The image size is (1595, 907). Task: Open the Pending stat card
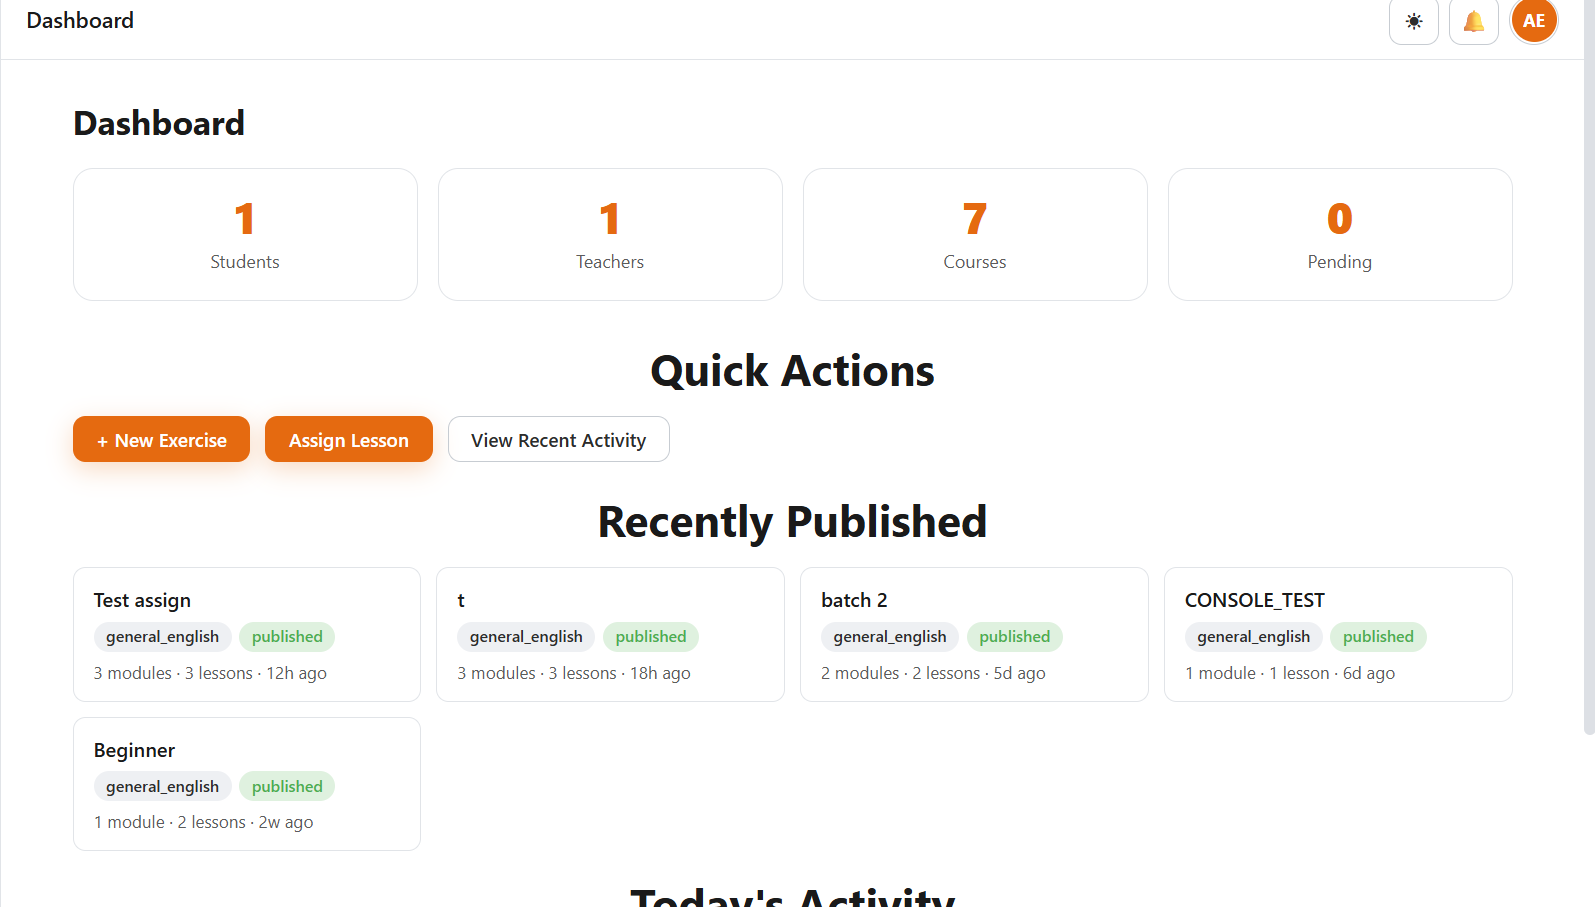tap(1340, 234)
